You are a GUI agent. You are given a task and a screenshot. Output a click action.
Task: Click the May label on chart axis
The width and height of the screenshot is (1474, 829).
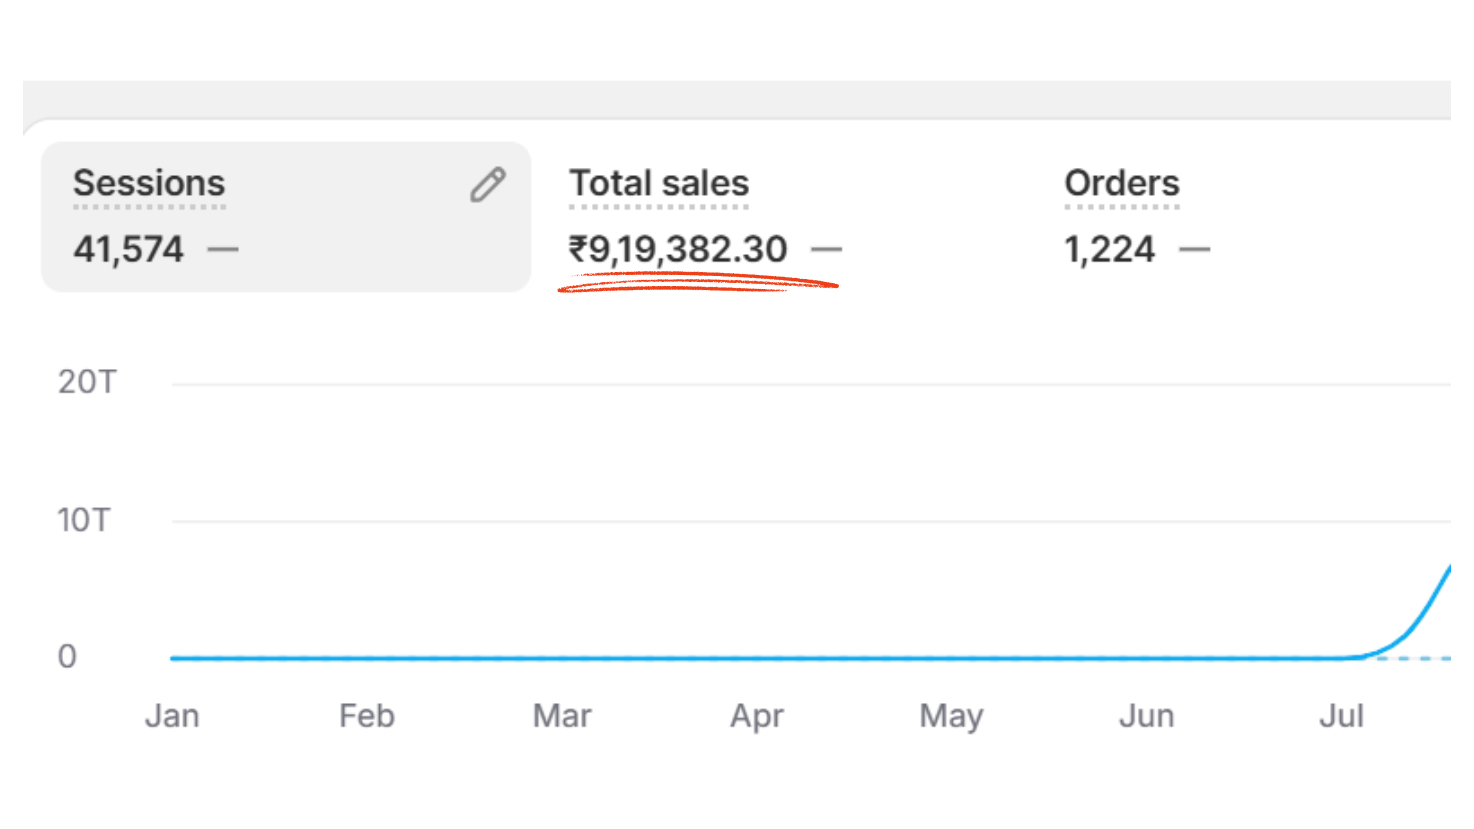(951, 716)
